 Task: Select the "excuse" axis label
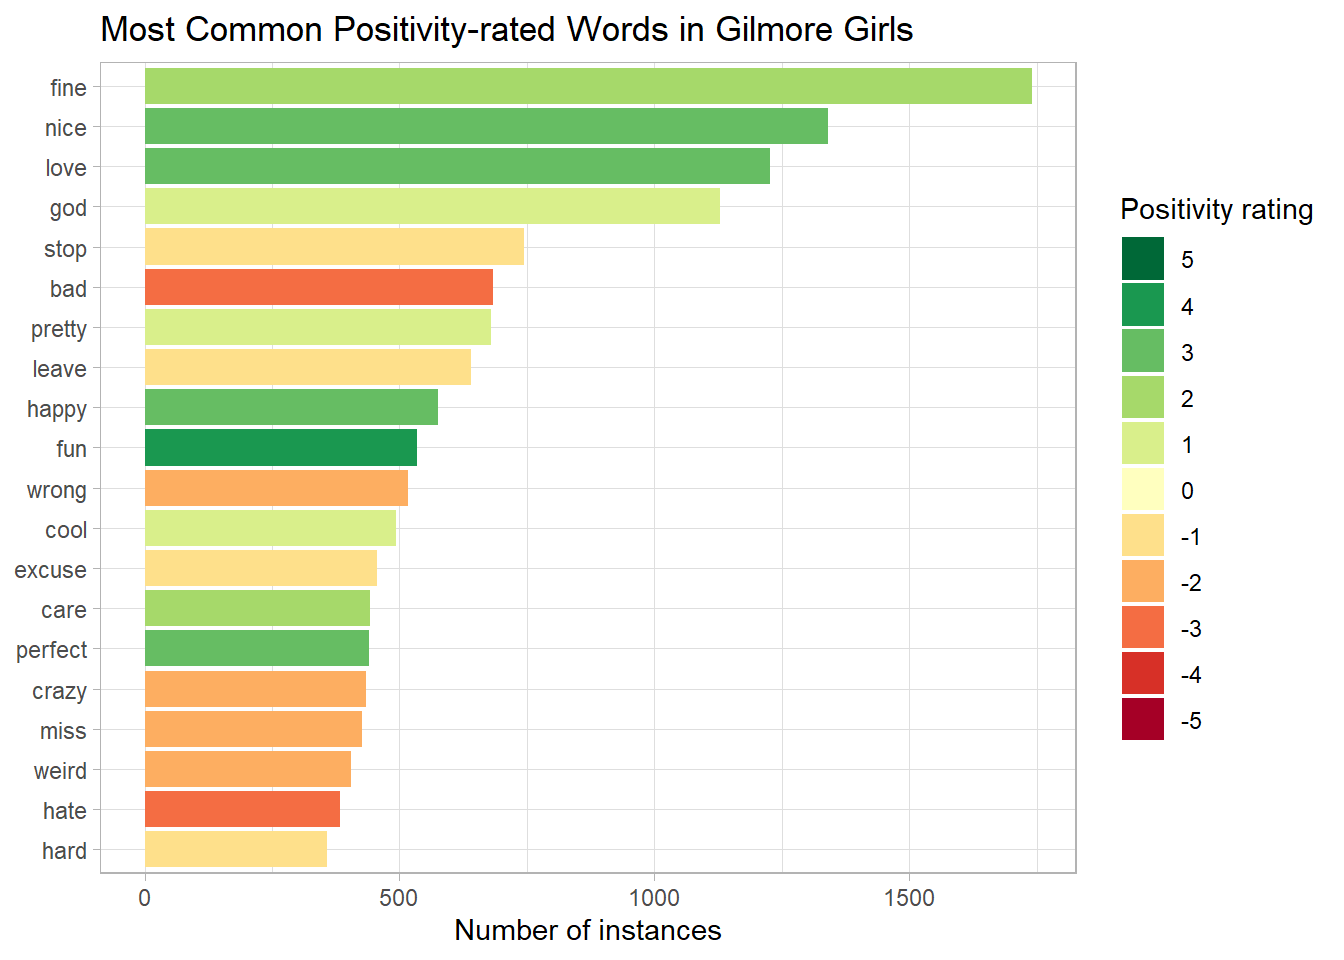[x=51, y=570]
